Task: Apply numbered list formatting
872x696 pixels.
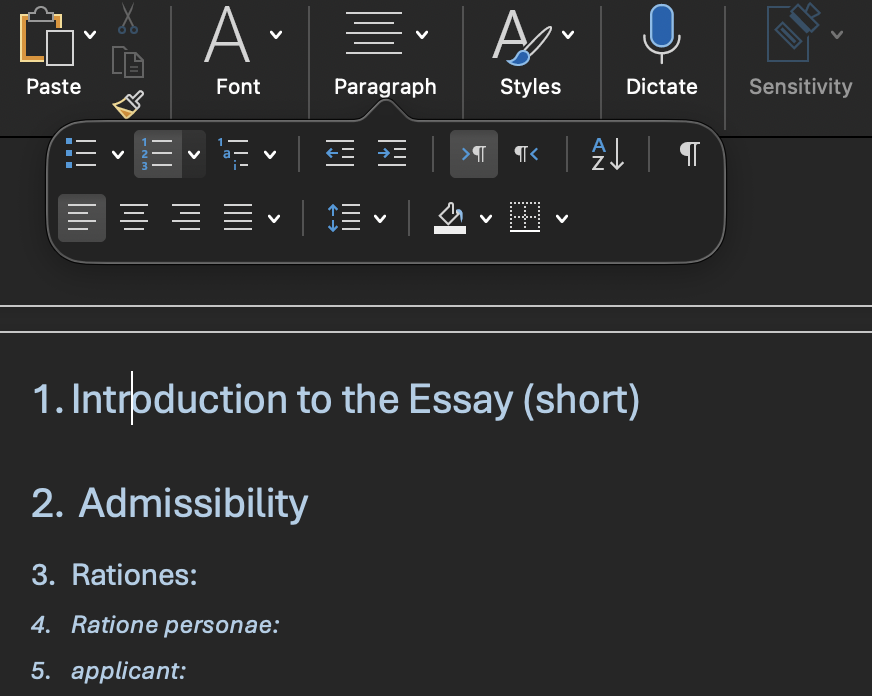Action: (x=158, y=154)
